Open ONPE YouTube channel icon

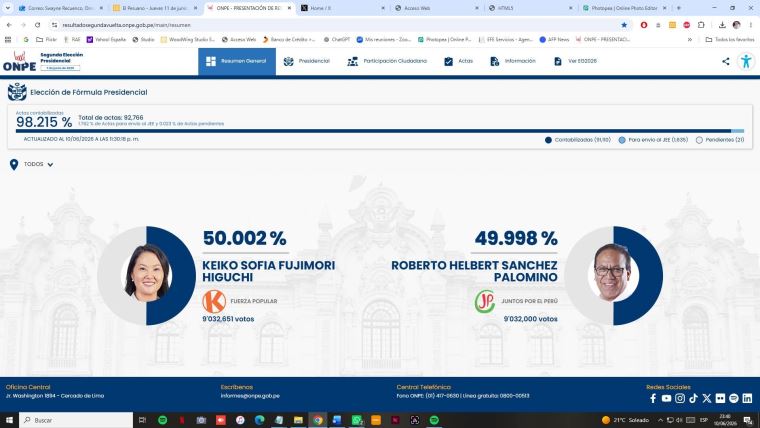point(666,398)
